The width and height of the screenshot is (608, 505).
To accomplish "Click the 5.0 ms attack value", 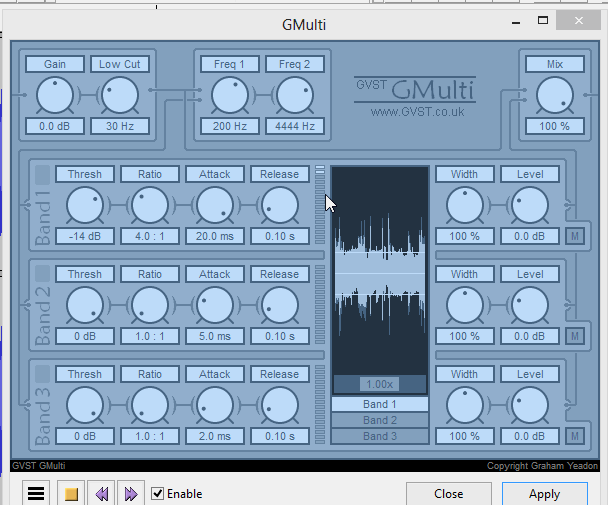I will 215,336.
